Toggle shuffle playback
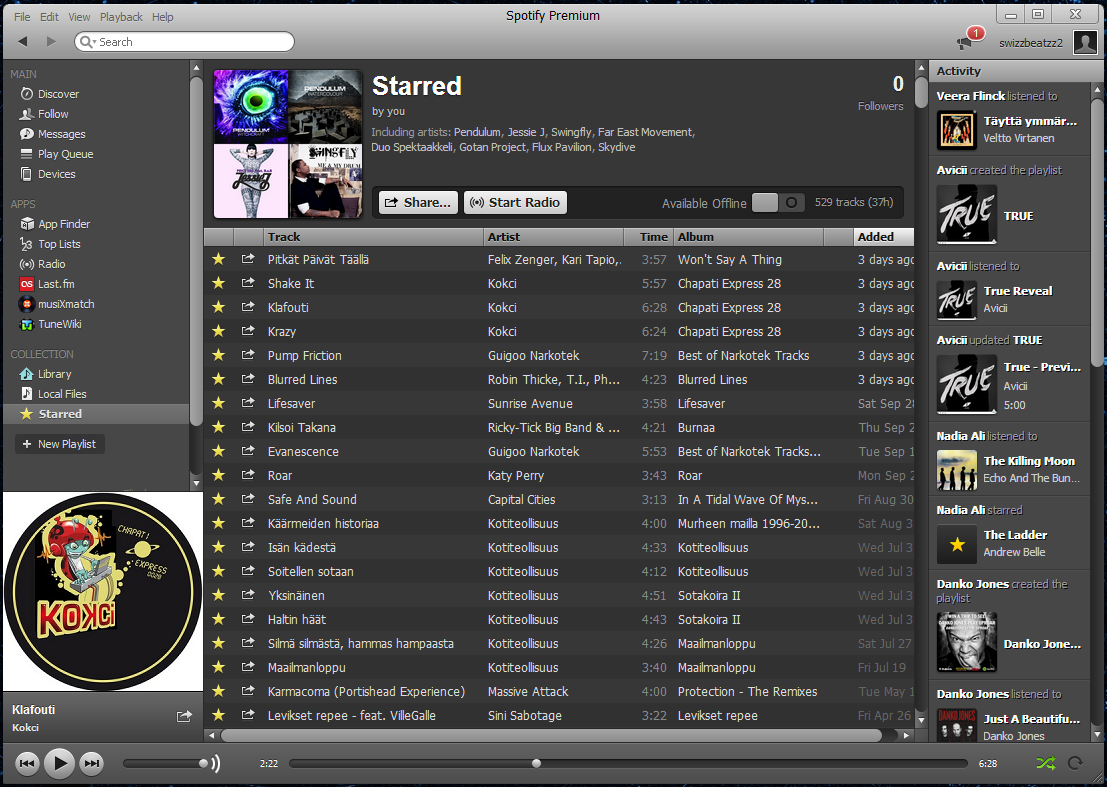 point(1045,764)
